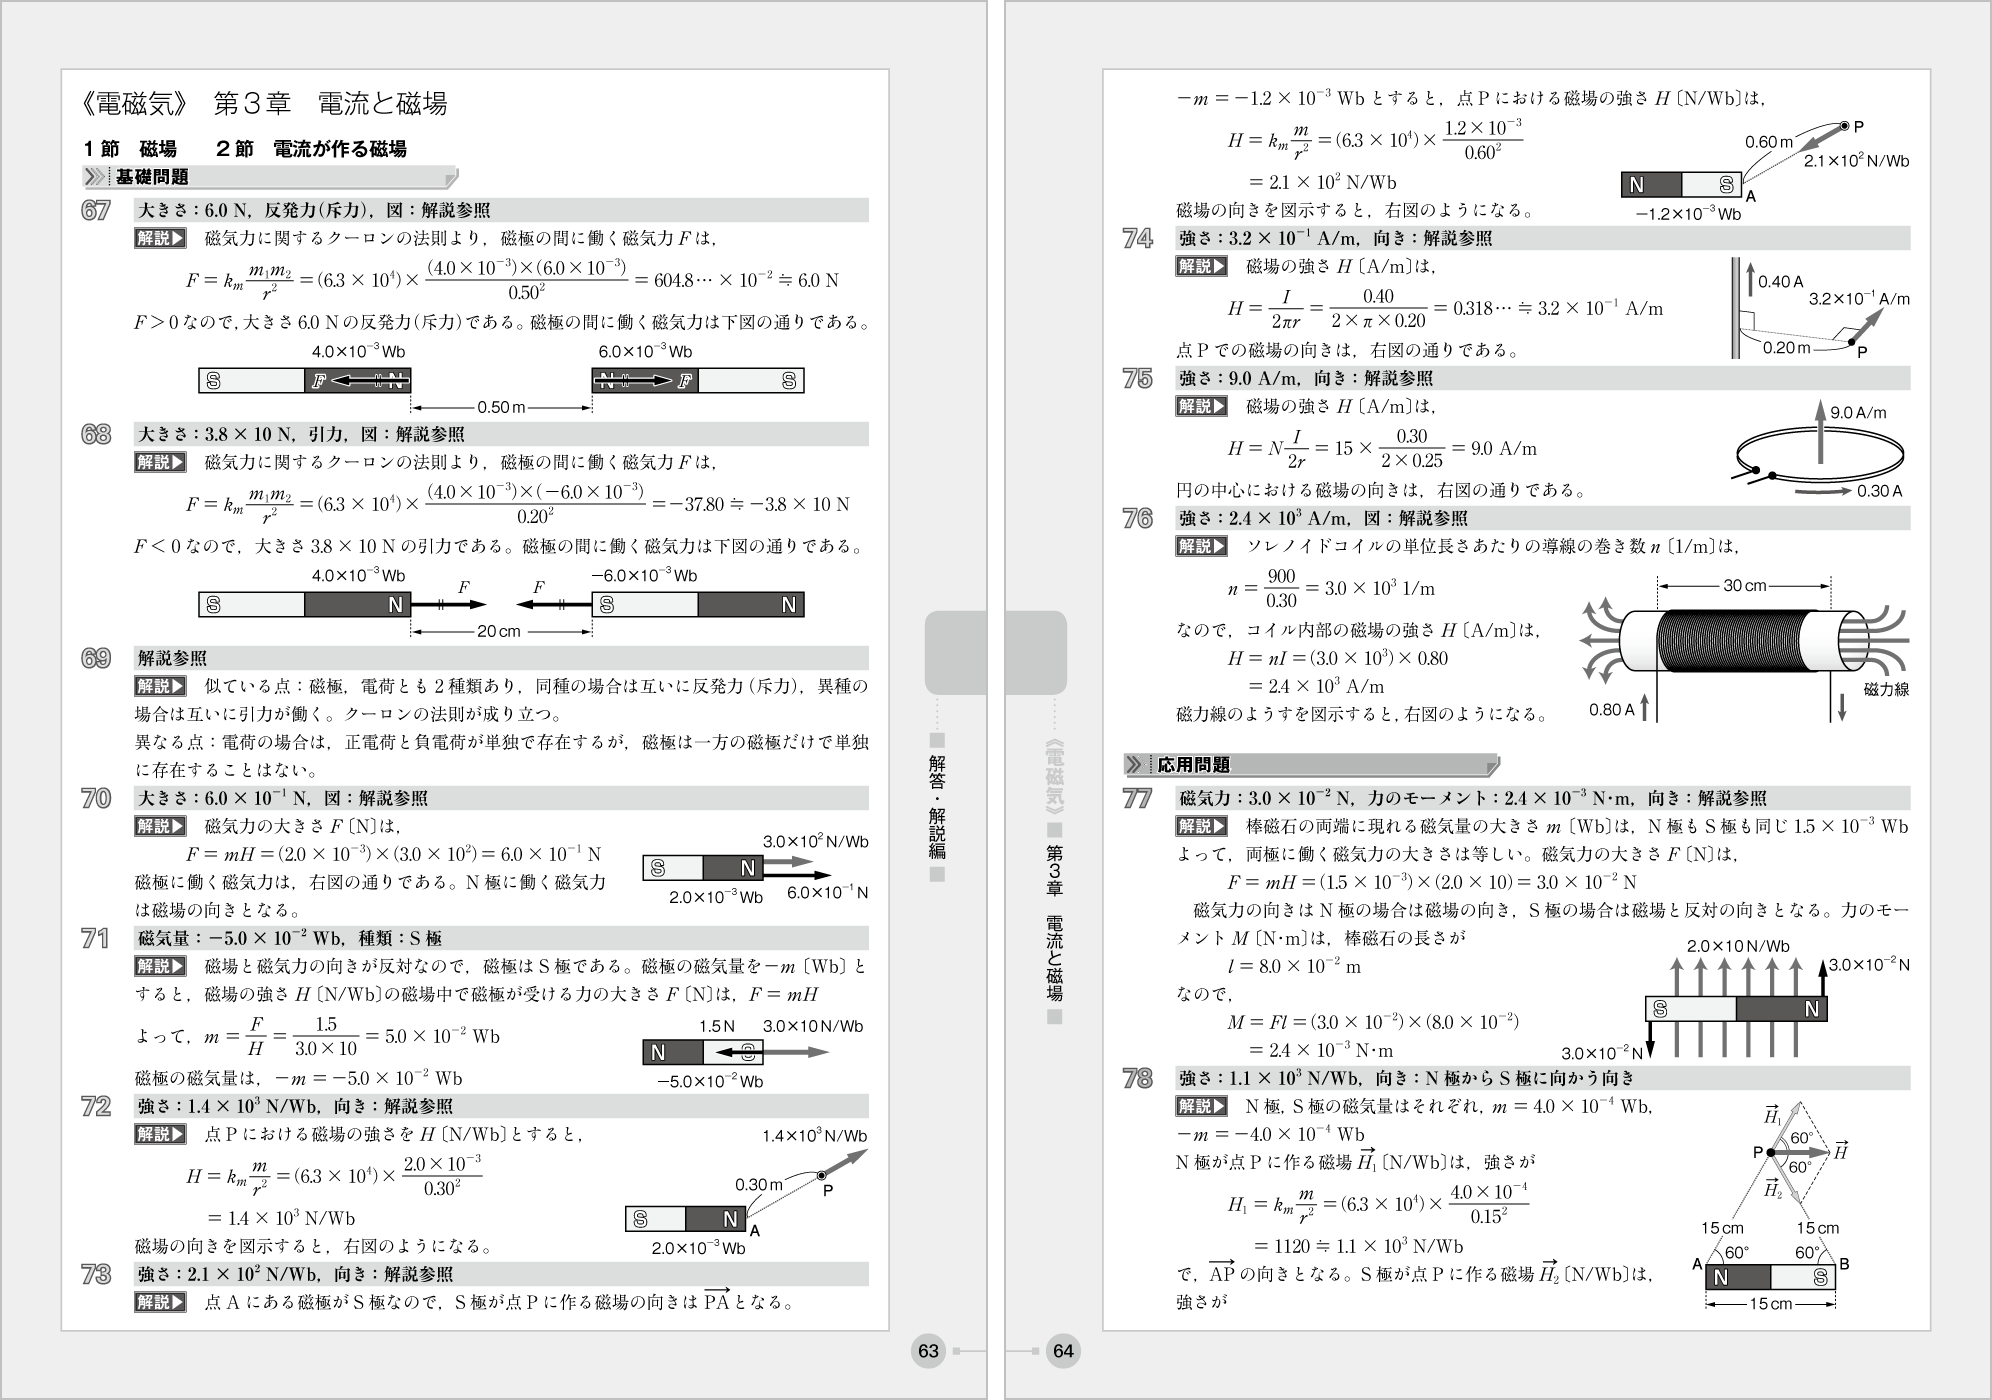
Task: Click the 解説 badge under problem 77
Action: point(1202,827)
